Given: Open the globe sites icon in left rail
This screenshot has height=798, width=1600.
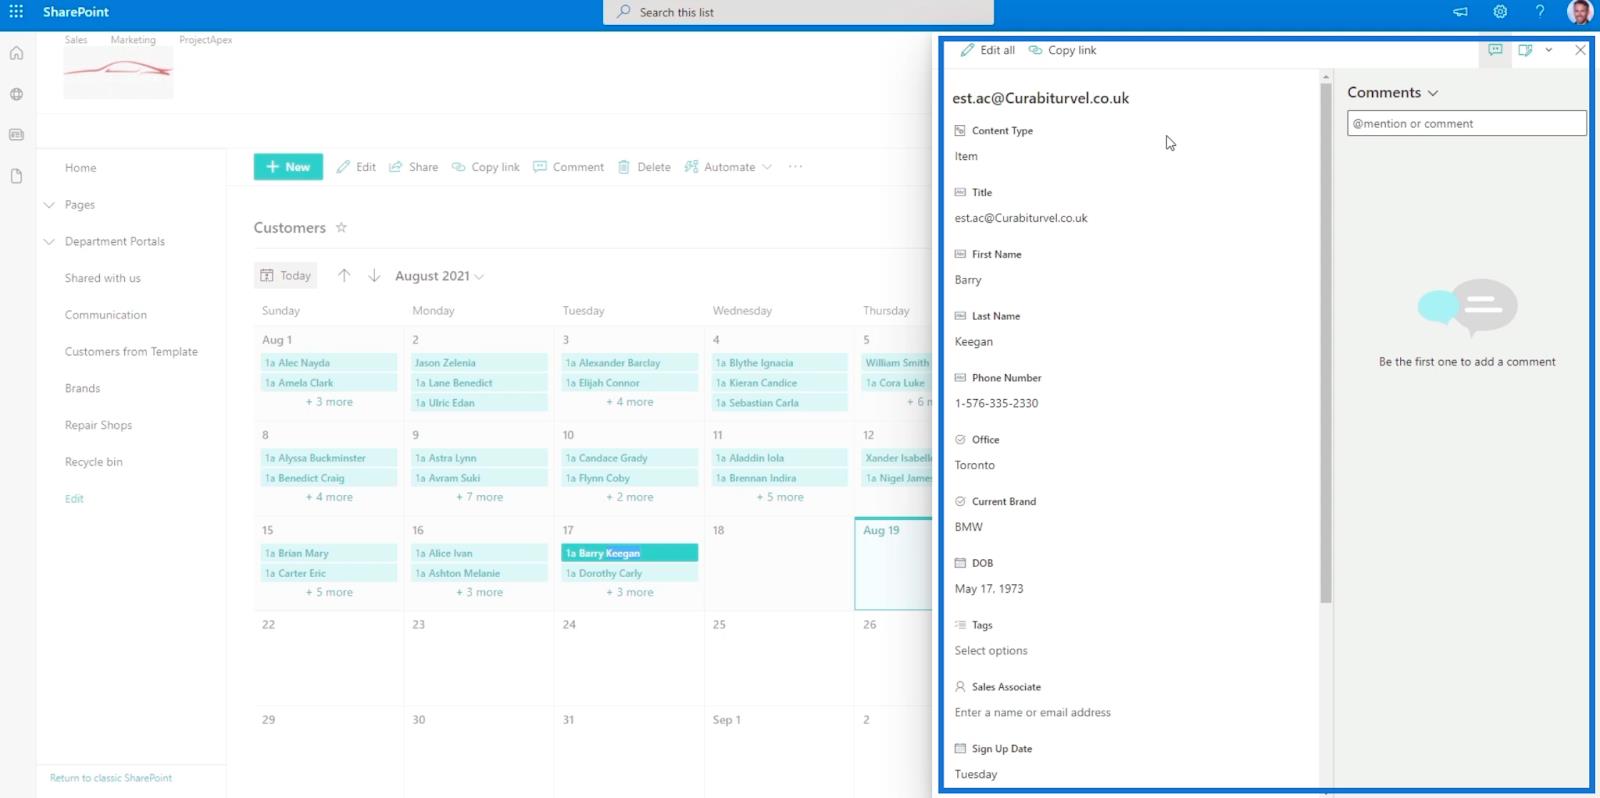Looking at the screenshot, I should point(16,94).
